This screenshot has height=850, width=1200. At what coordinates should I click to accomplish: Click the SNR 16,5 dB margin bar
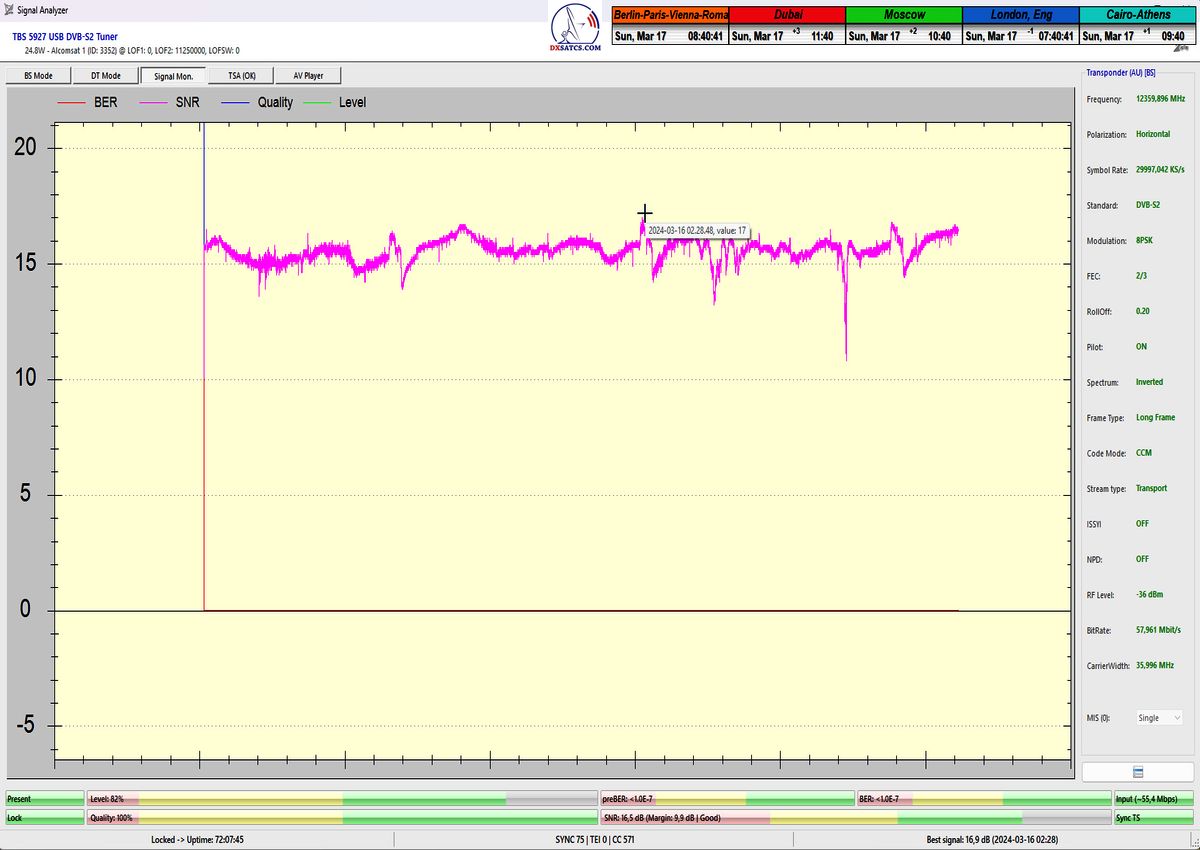pos(855,817)
